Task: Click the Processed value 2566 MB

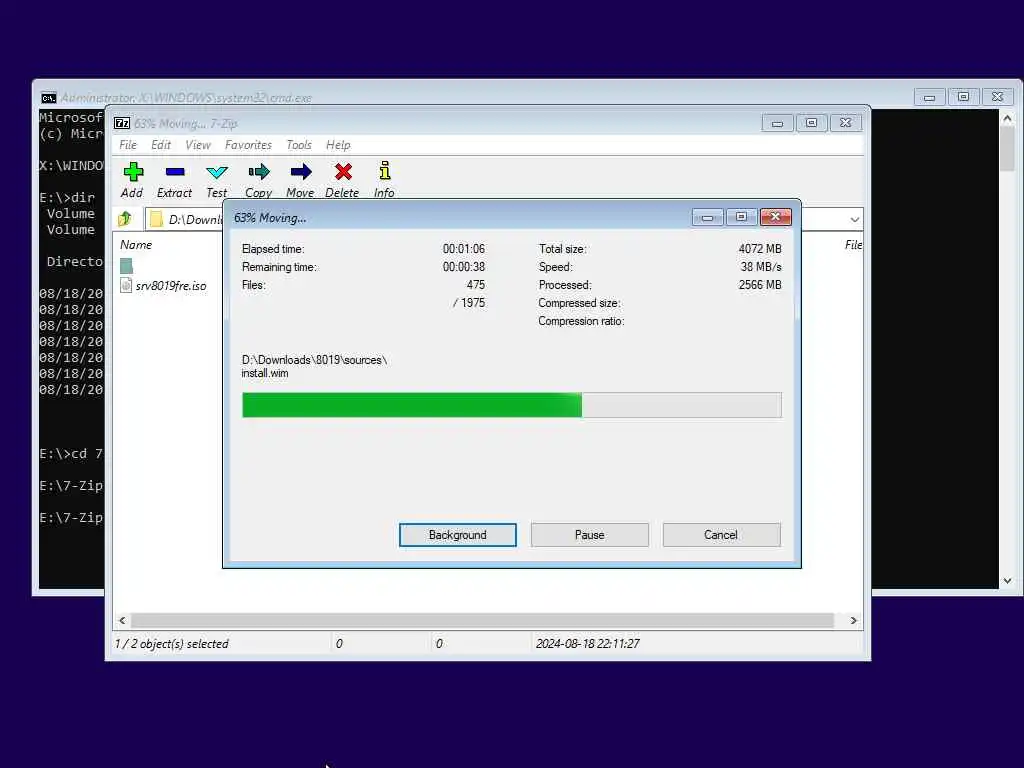Action: (x=760, y=285)
